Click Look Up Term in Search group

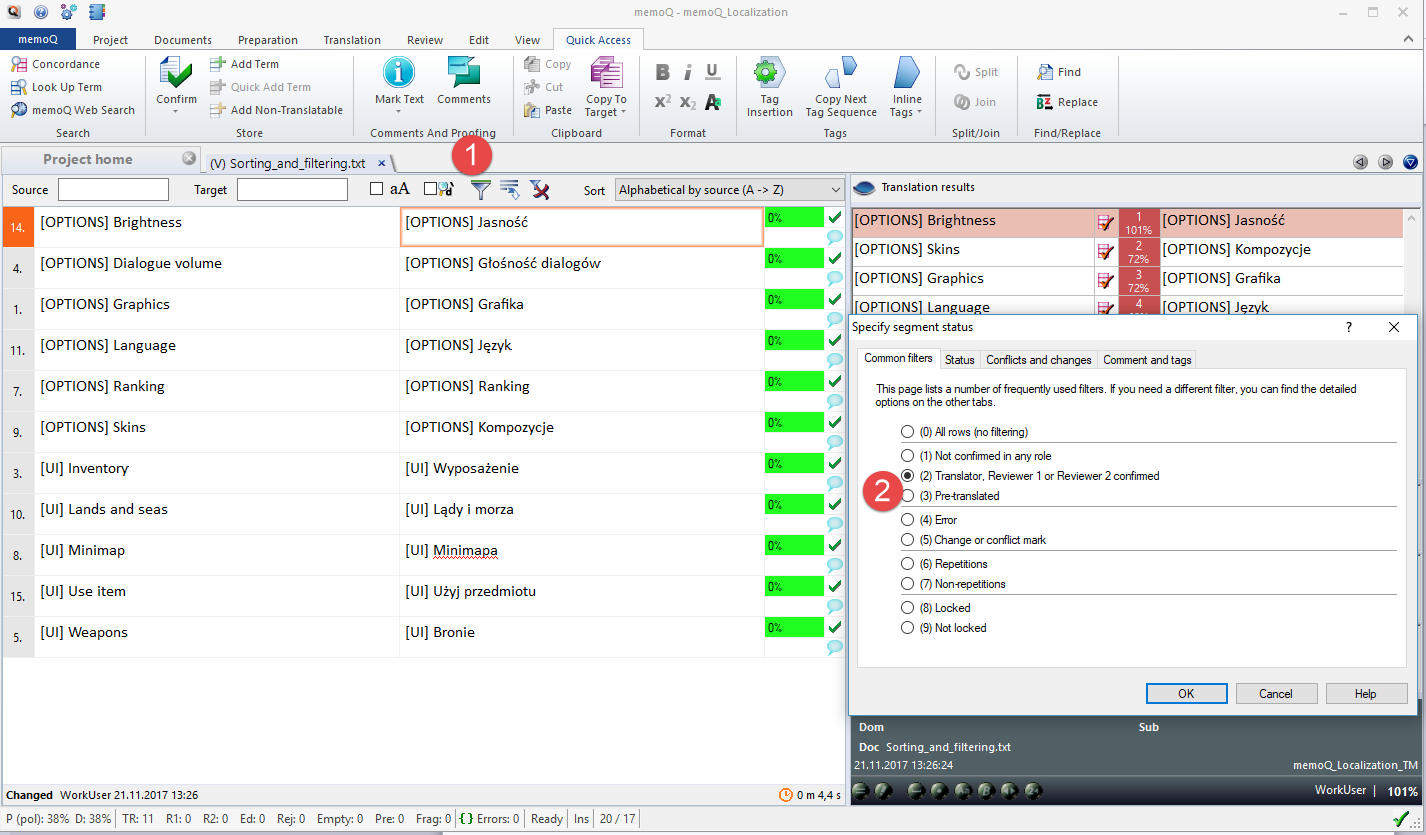pos(56,87)
